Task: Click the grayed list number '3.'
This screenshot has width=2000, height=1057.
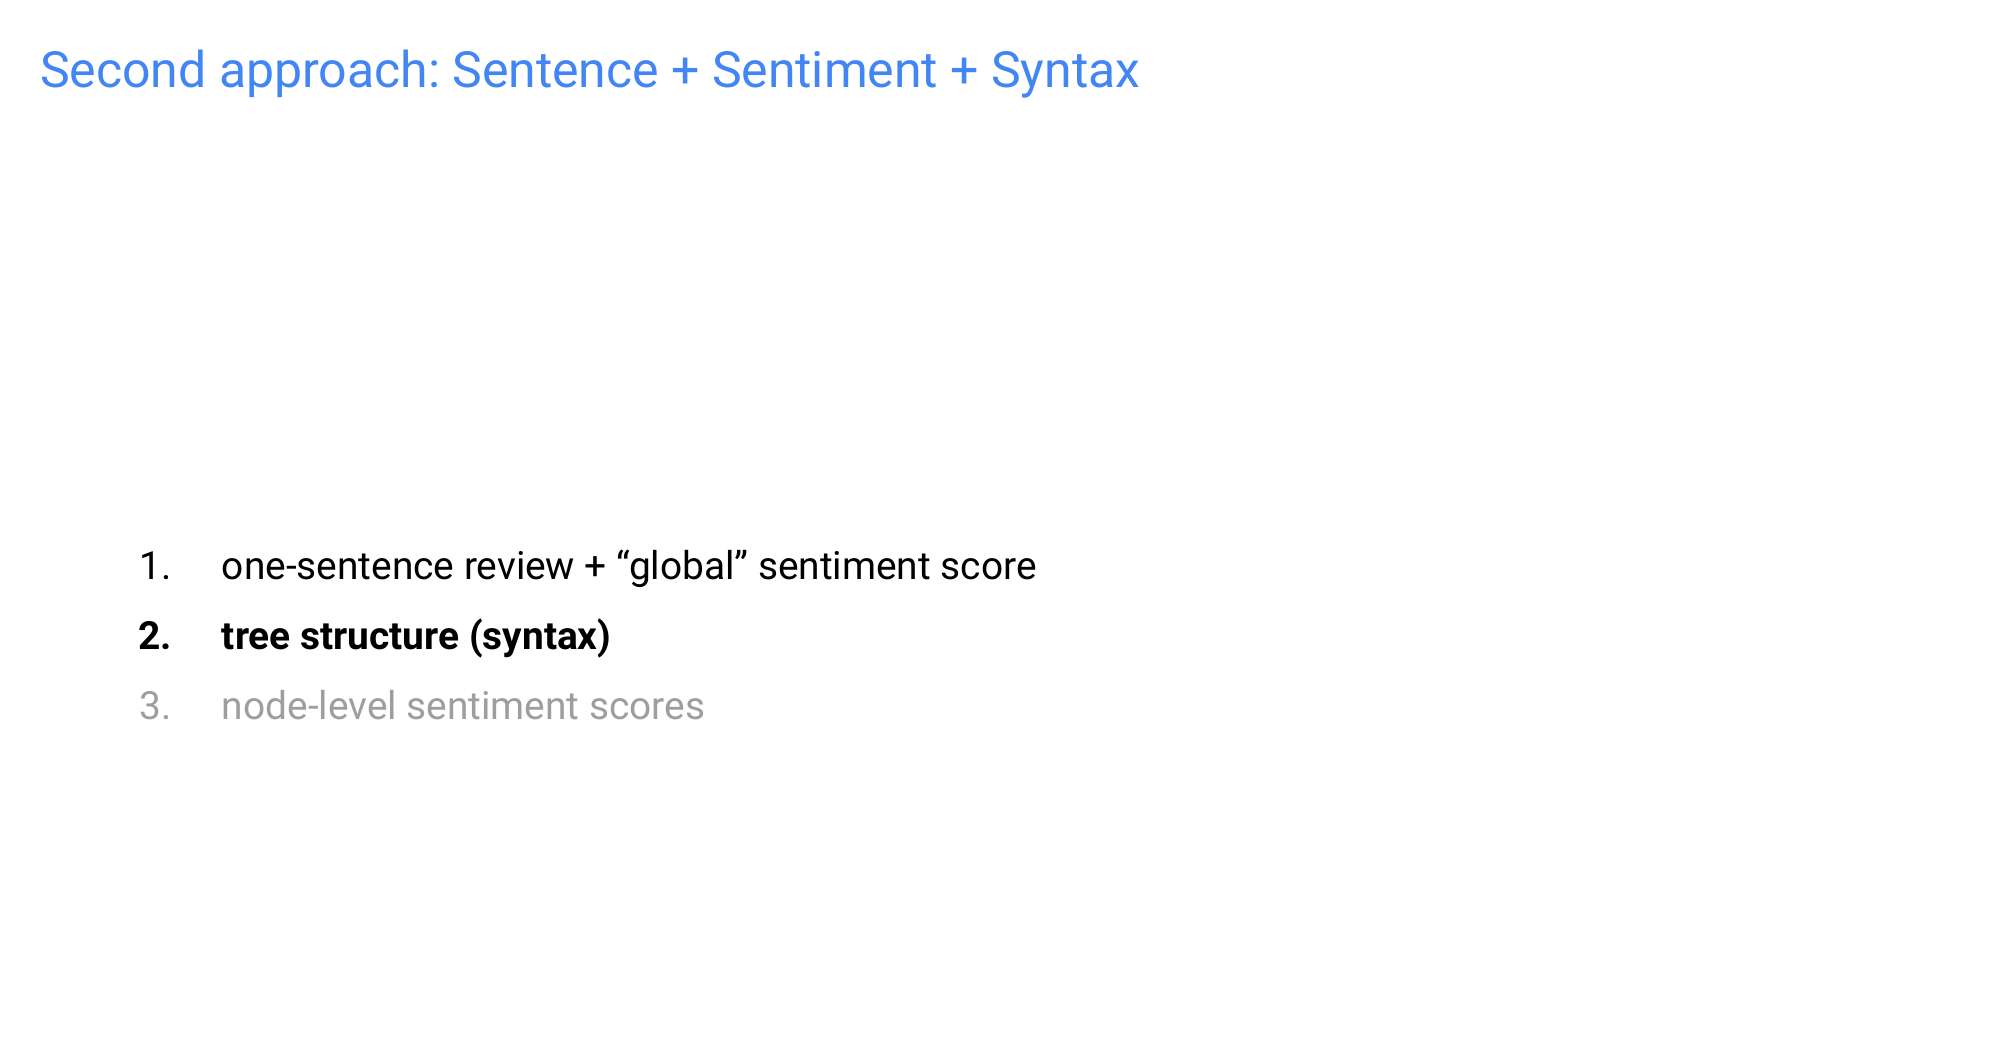Action: coord(154,707)
